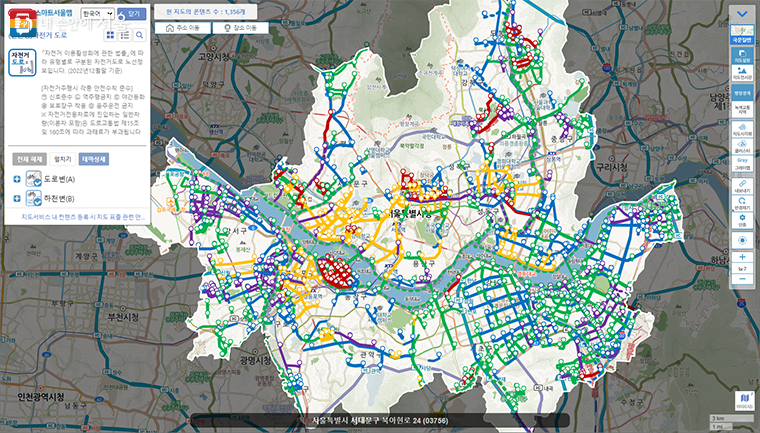This screenshot has width=760, height=433.
Task: Toggle the Gray 그레이맵 mode
Action: coord(742,164)
